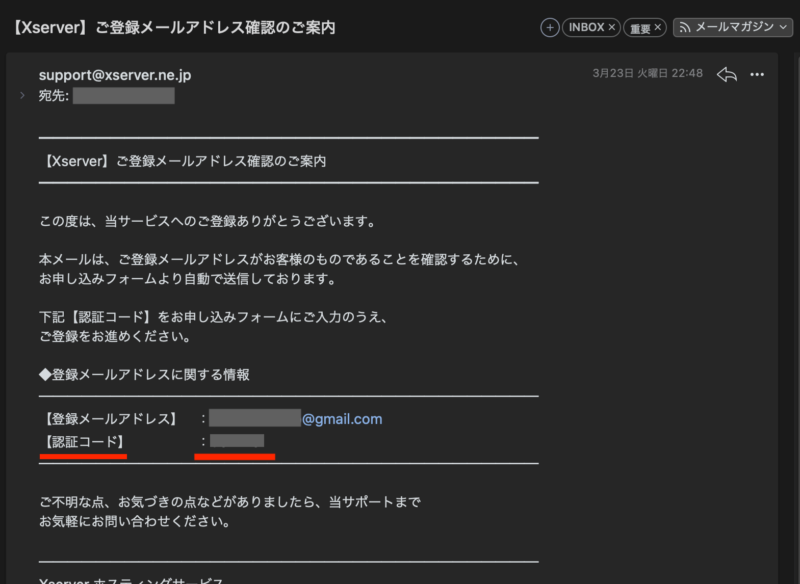Click the email subject title at top
The width and height of the screenshot is (800, 584).
tap(174, 28)
